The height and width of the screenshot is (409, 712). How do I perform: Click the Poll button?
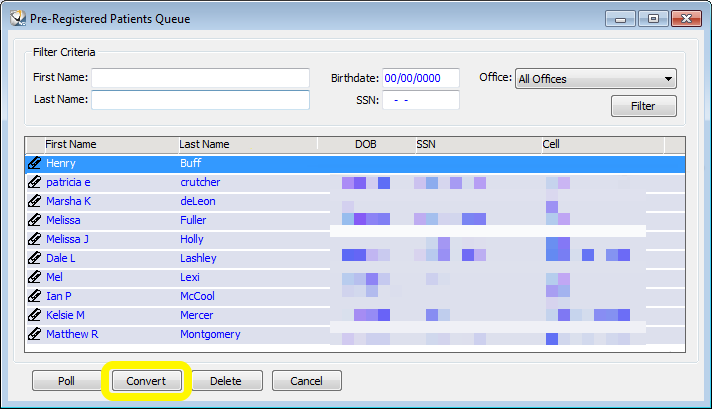(67, 380)
